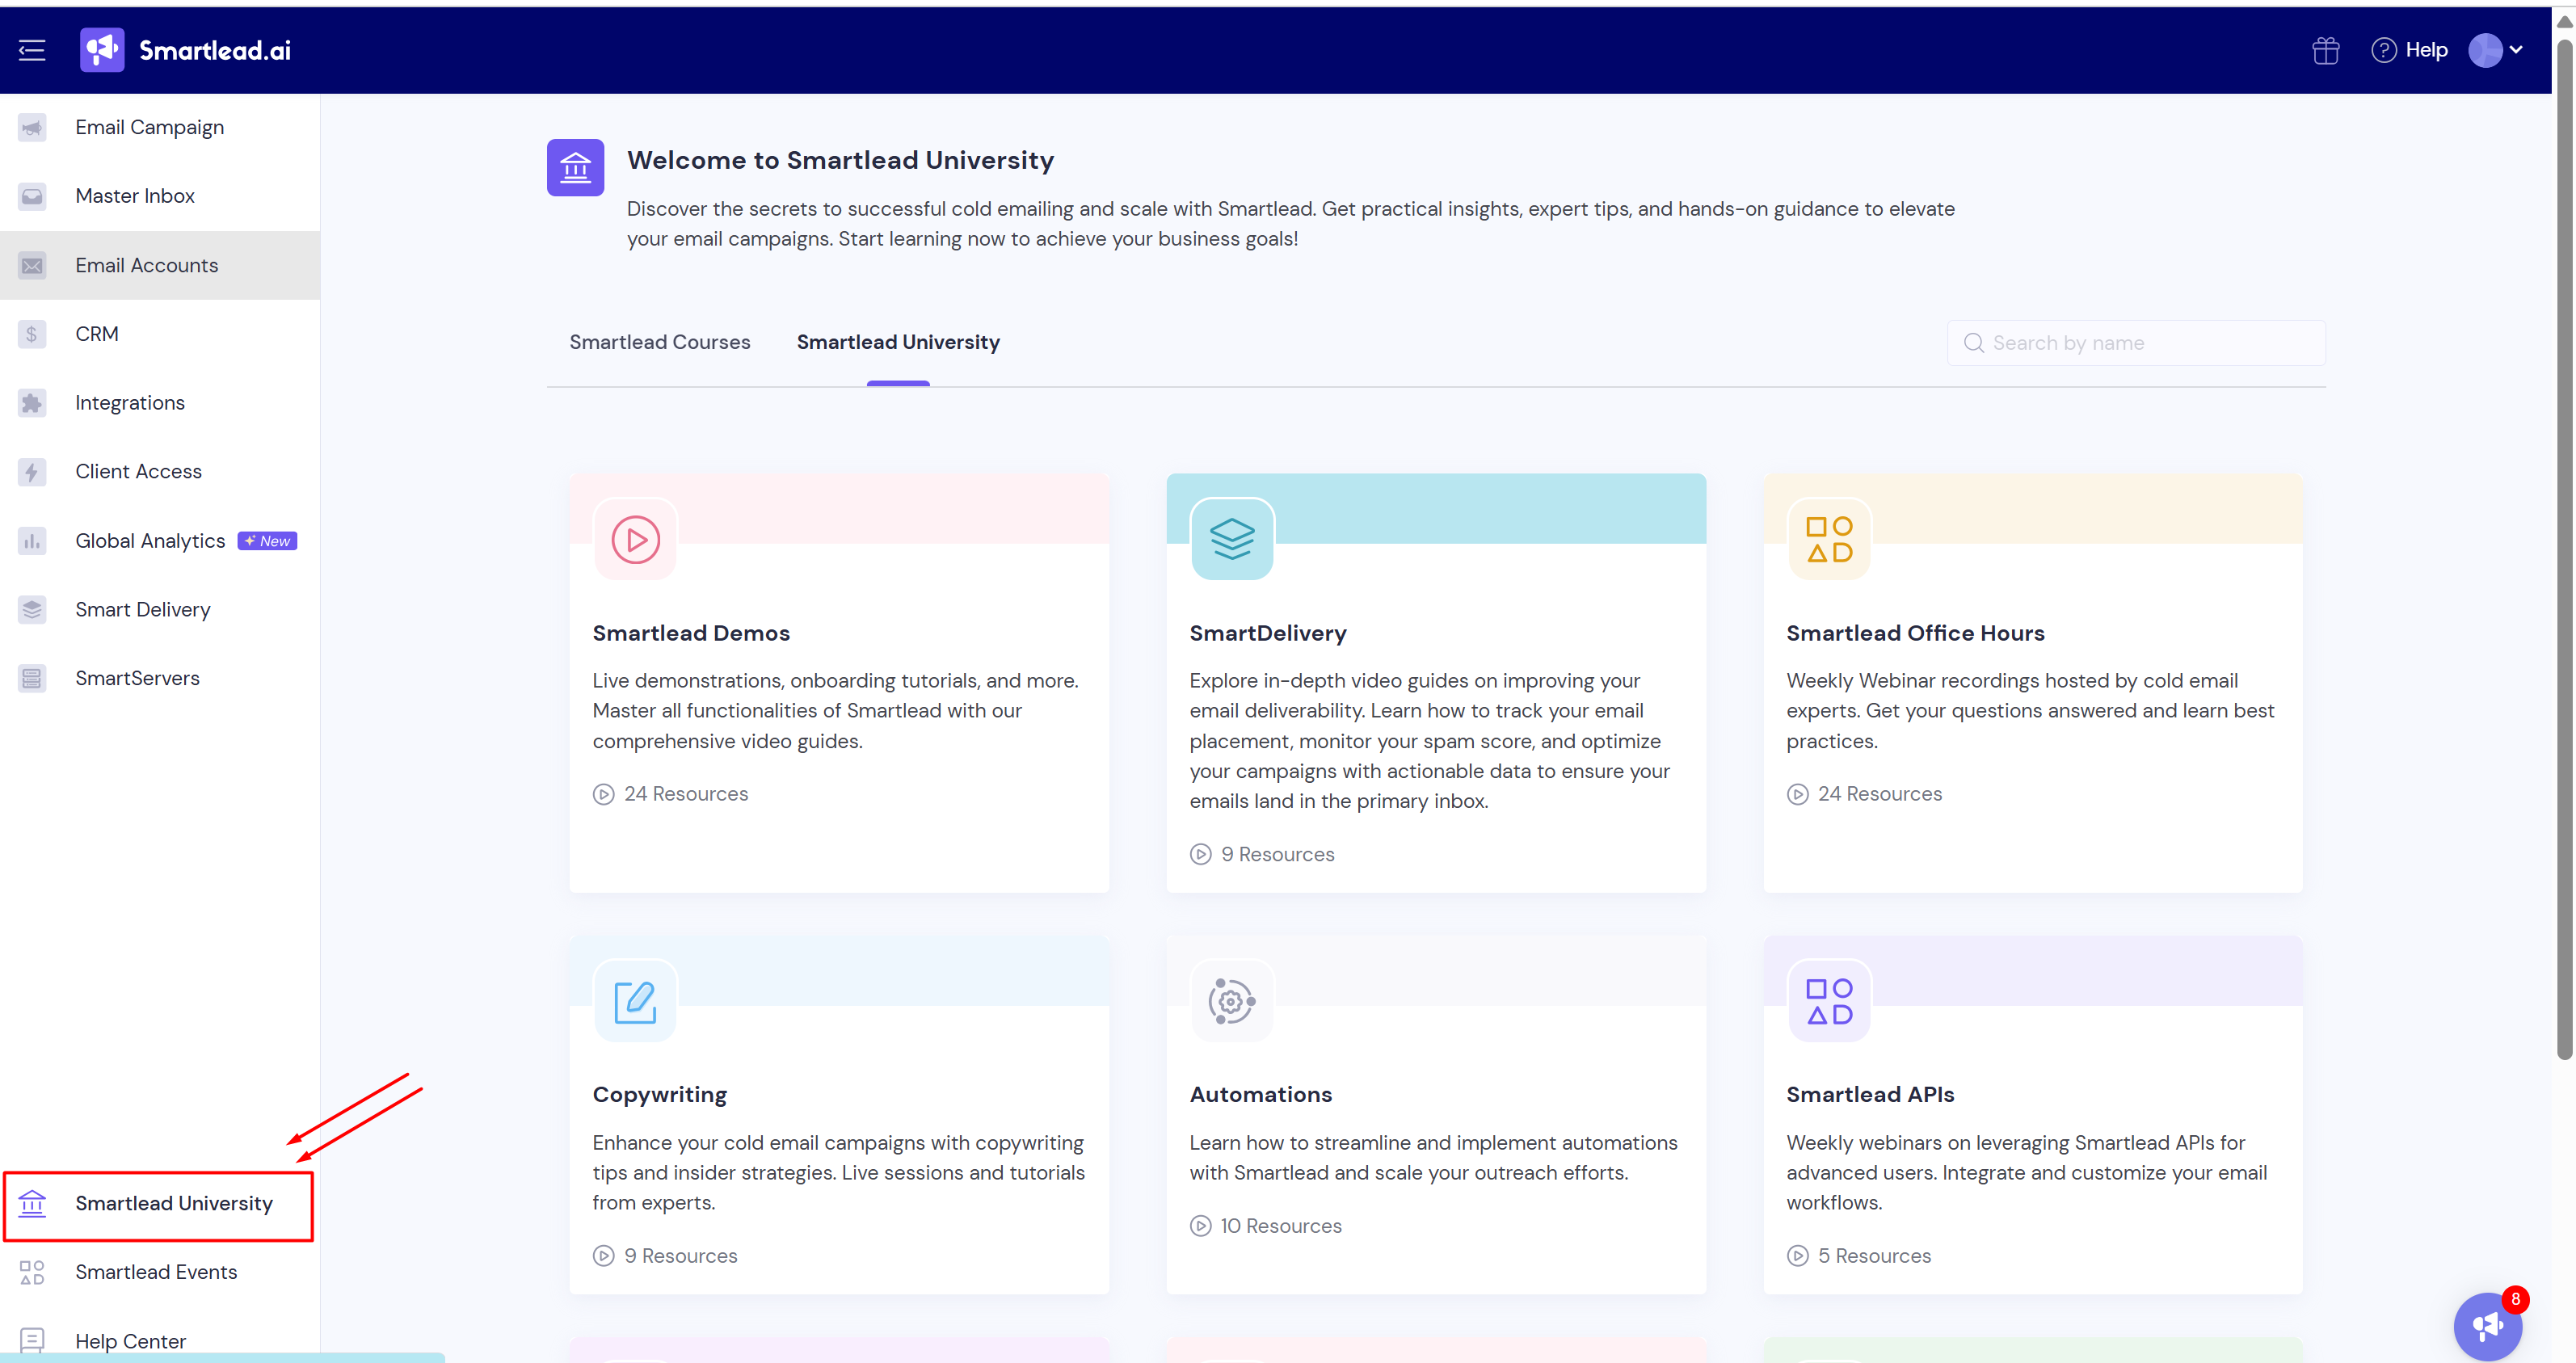Click the Smartlead Demos play icon

tap(635, 539)
